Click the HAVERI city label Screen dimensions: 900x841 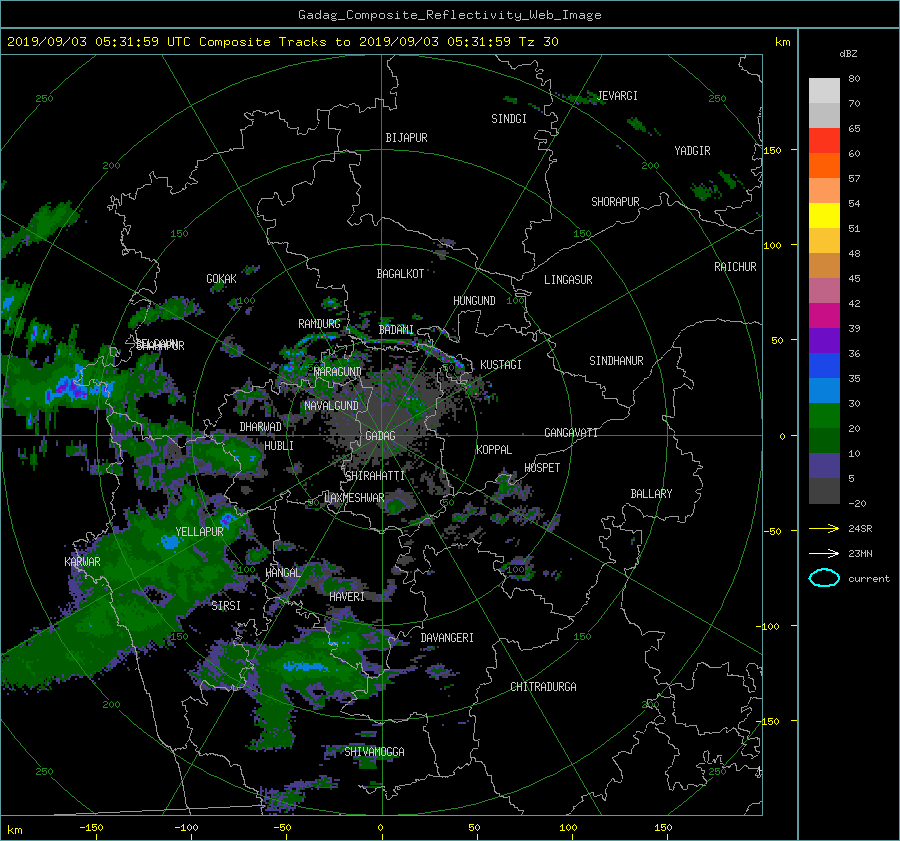(x=347, y=597)
